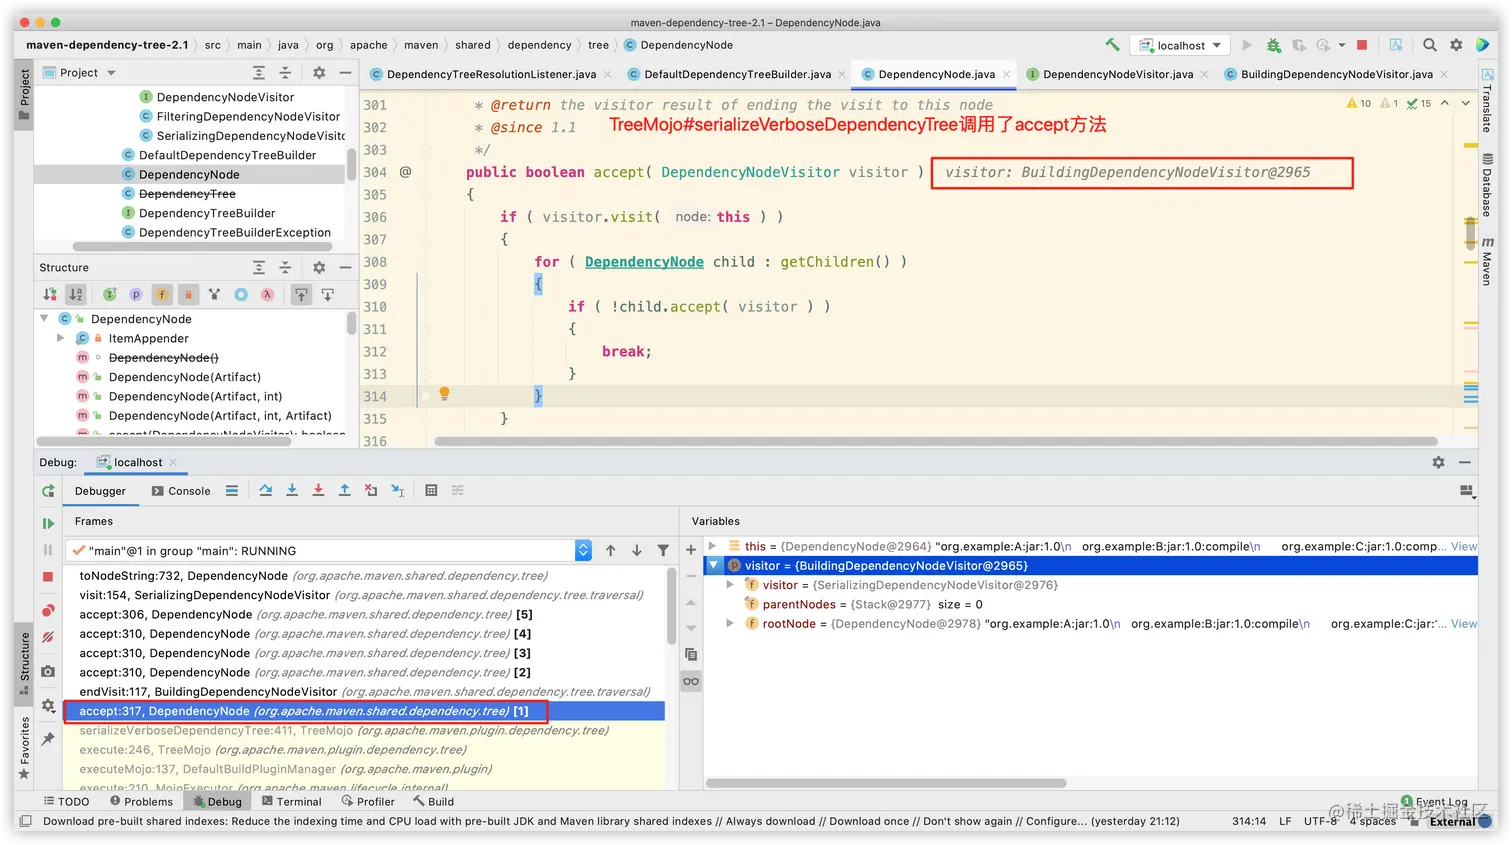The height and width of the screenshot is (845, 1512).
Task: Filter frames with funnel icon
Action: (x=663, y=550)
